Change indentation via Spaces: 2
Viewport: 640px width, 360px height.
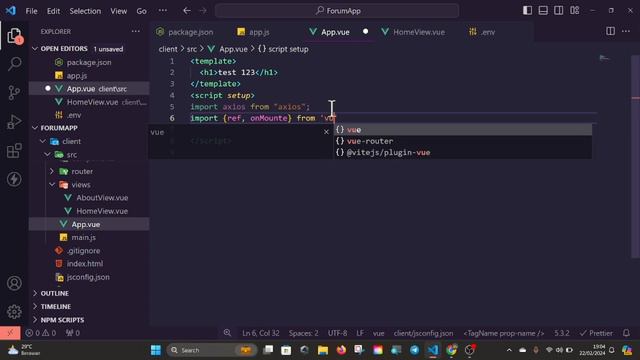(x=303, y=333)
